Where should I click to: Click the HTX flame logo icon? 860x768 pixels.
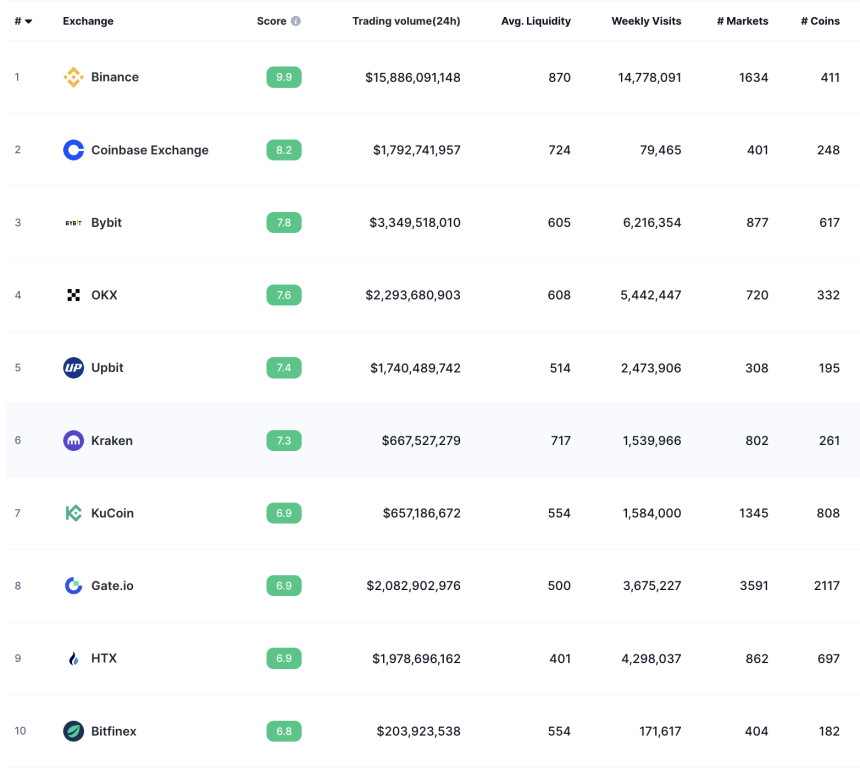tap(73, 658)
